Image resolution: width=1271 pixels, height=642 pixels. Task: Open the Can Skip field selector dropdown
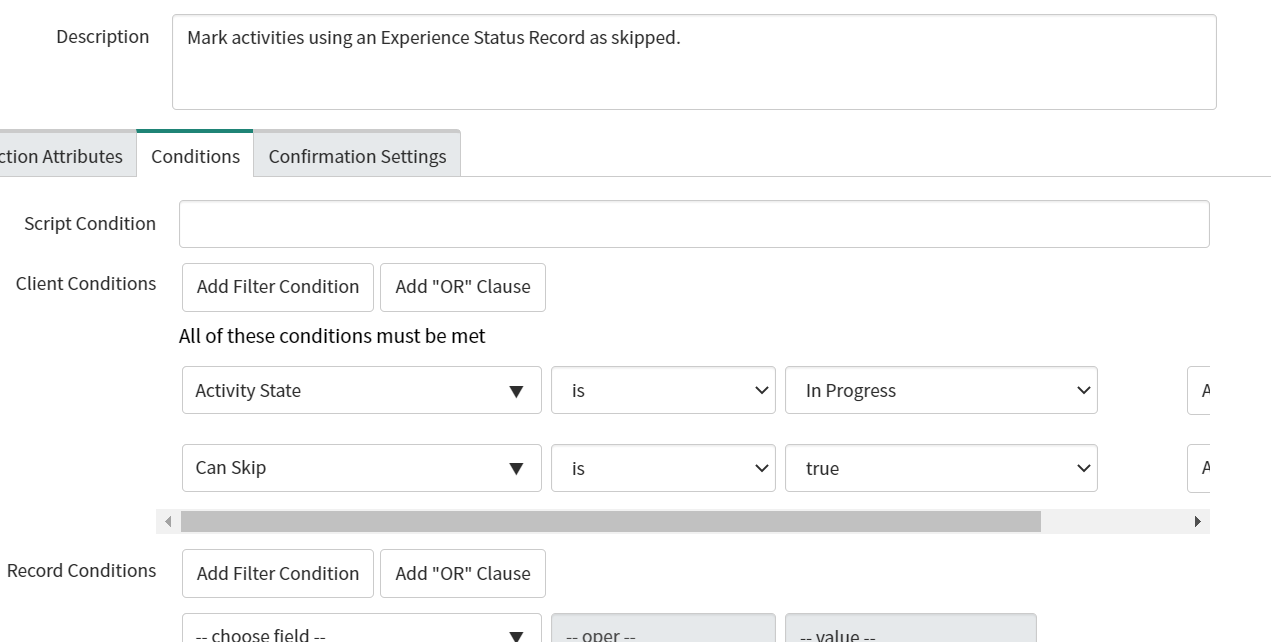[360, 467]
